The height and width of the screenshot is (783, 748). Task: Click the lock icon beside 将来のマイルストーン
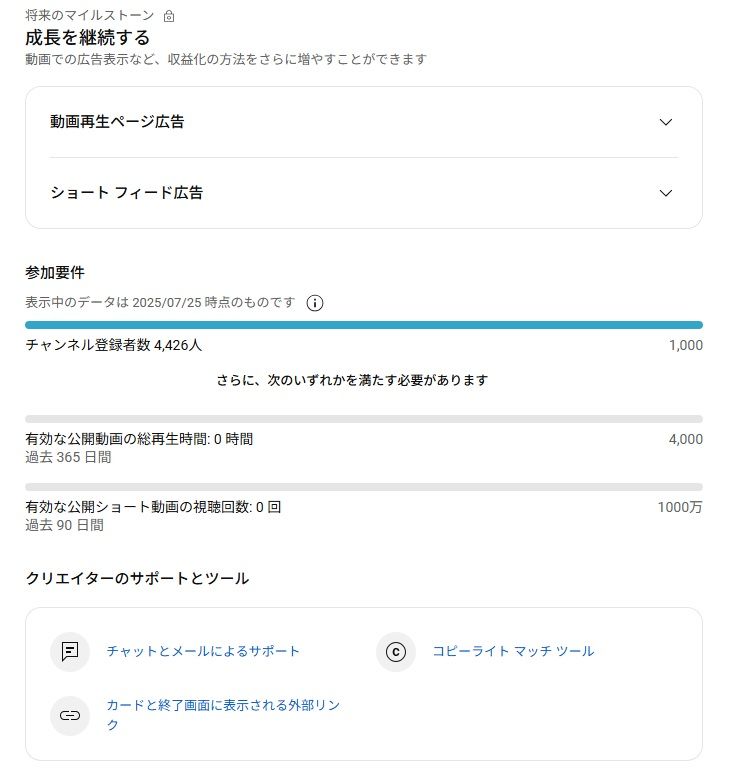[x=169, y=16]
